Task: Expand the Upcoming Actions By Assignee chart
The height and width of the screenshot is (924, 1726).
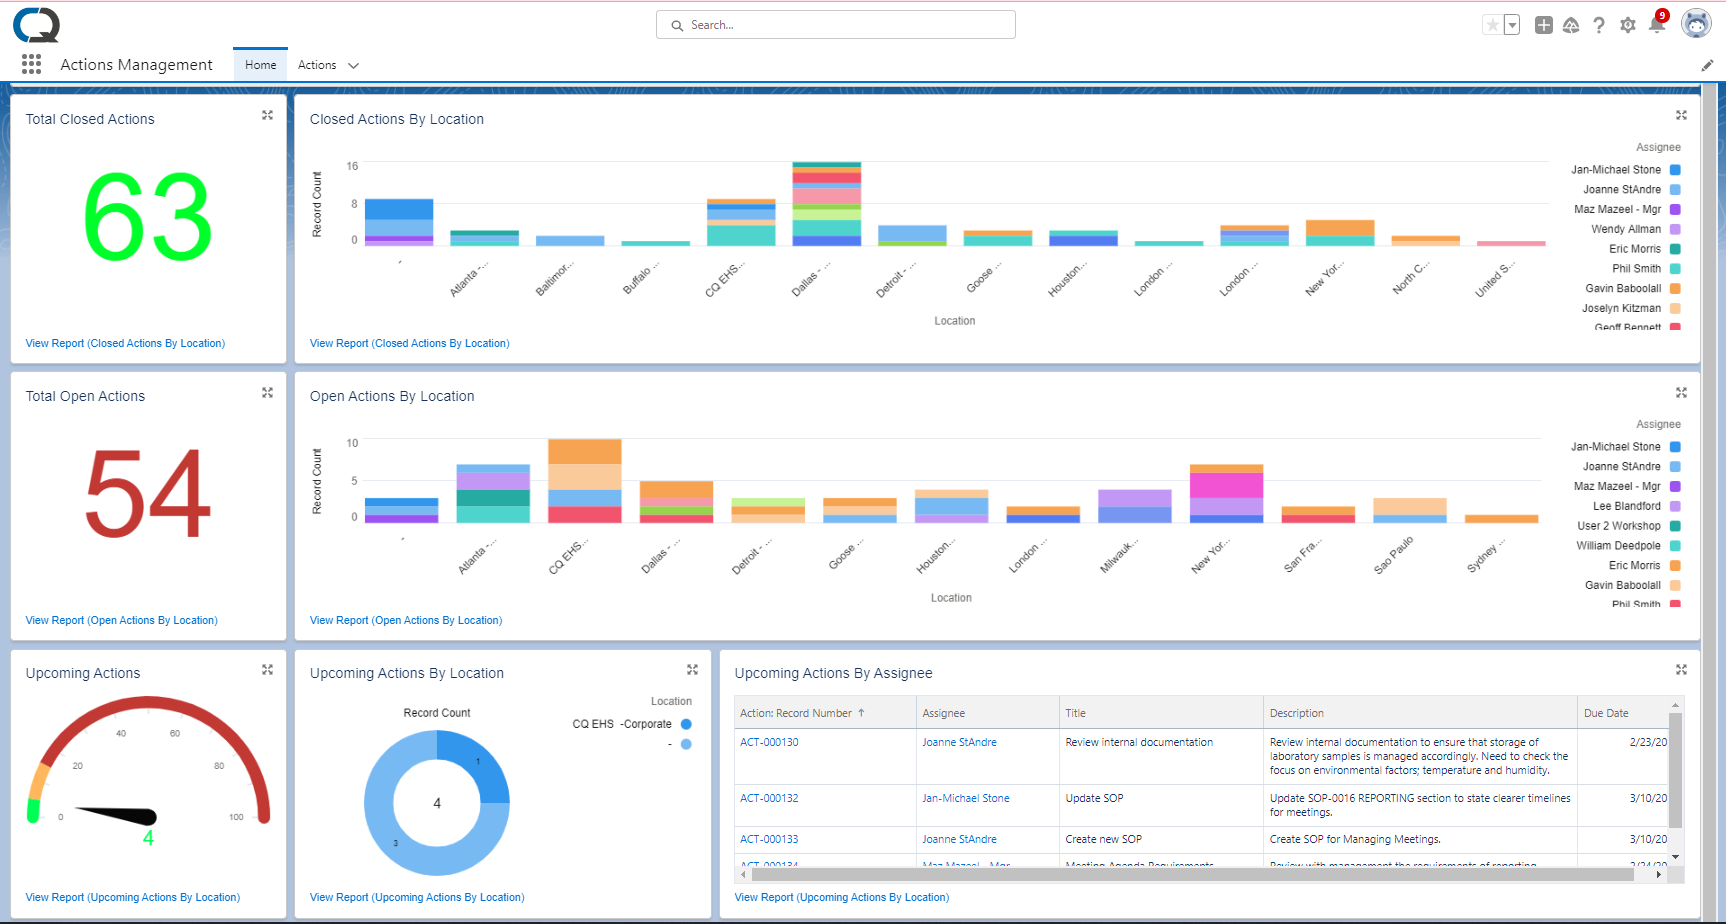Action: 1681,669
